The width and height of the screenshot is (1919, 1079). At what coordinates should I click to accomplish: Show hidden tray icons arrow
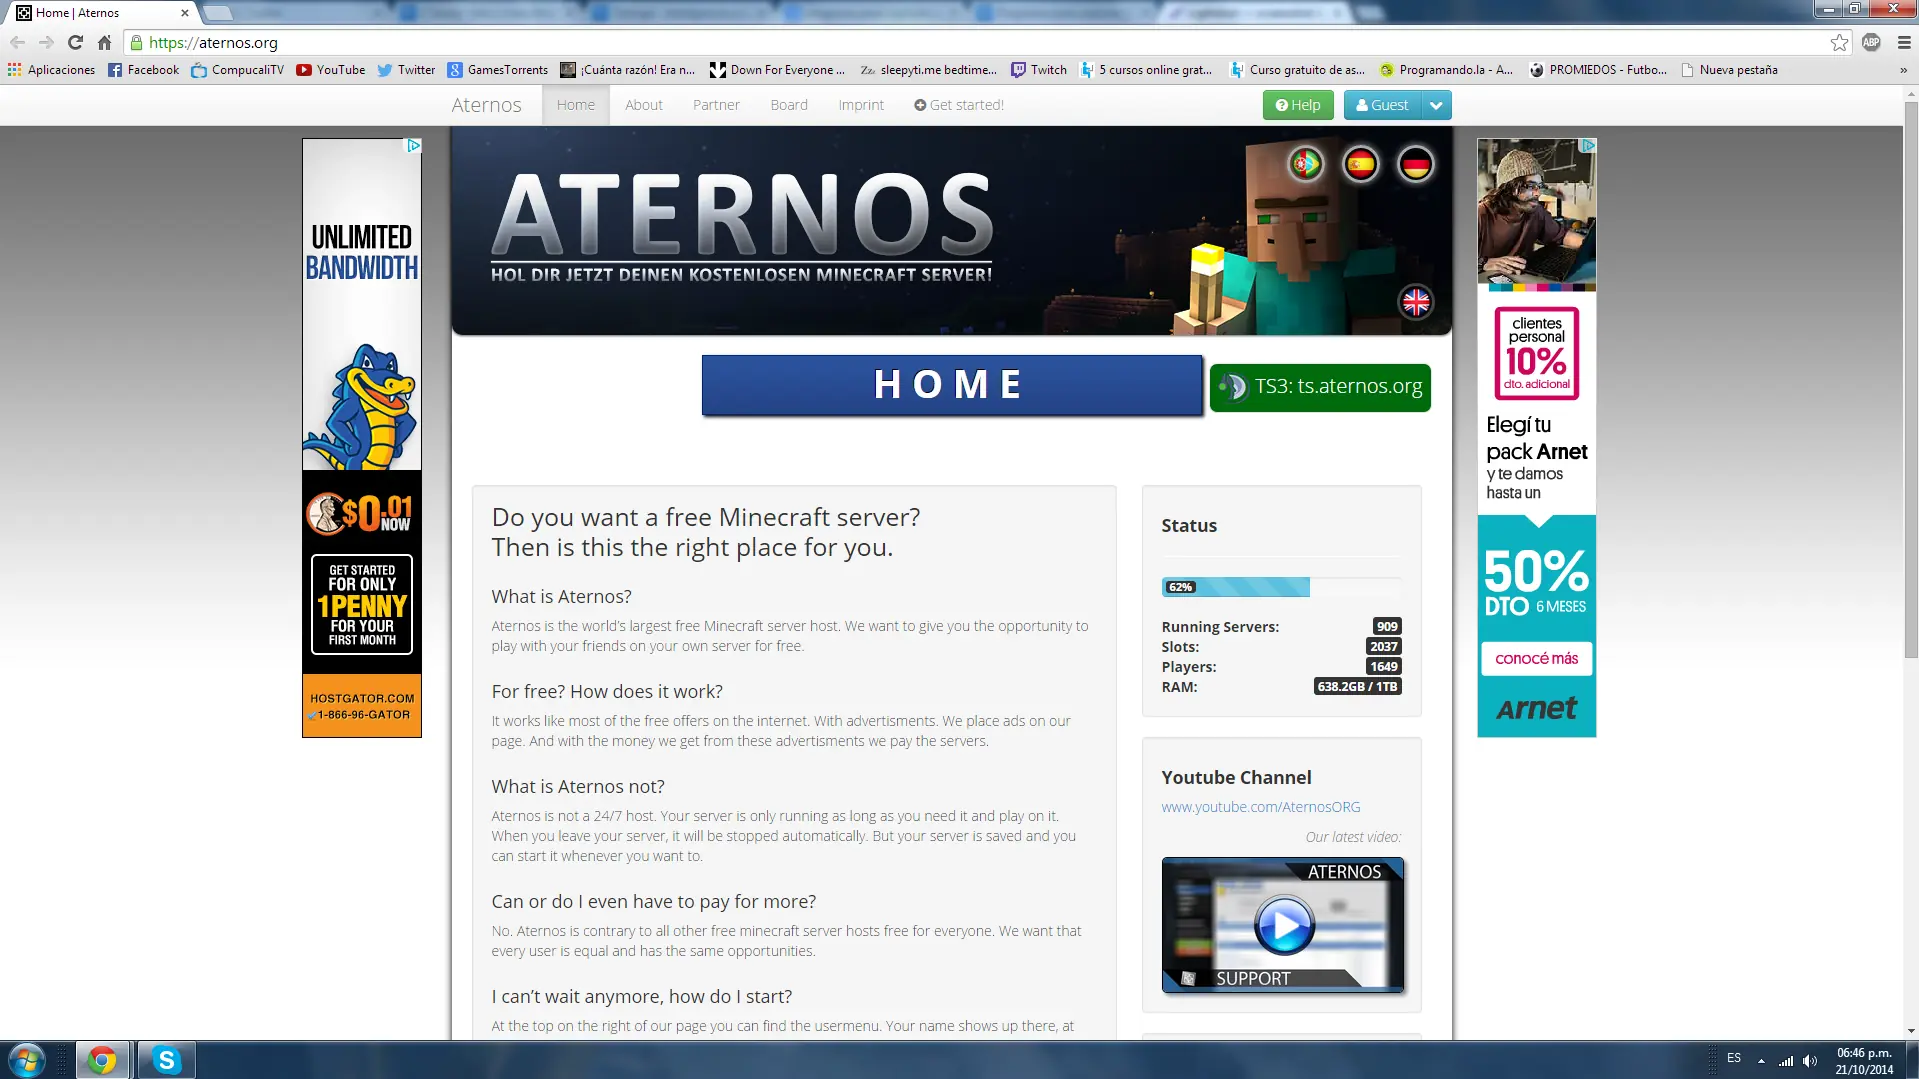pos(1761,1061)
